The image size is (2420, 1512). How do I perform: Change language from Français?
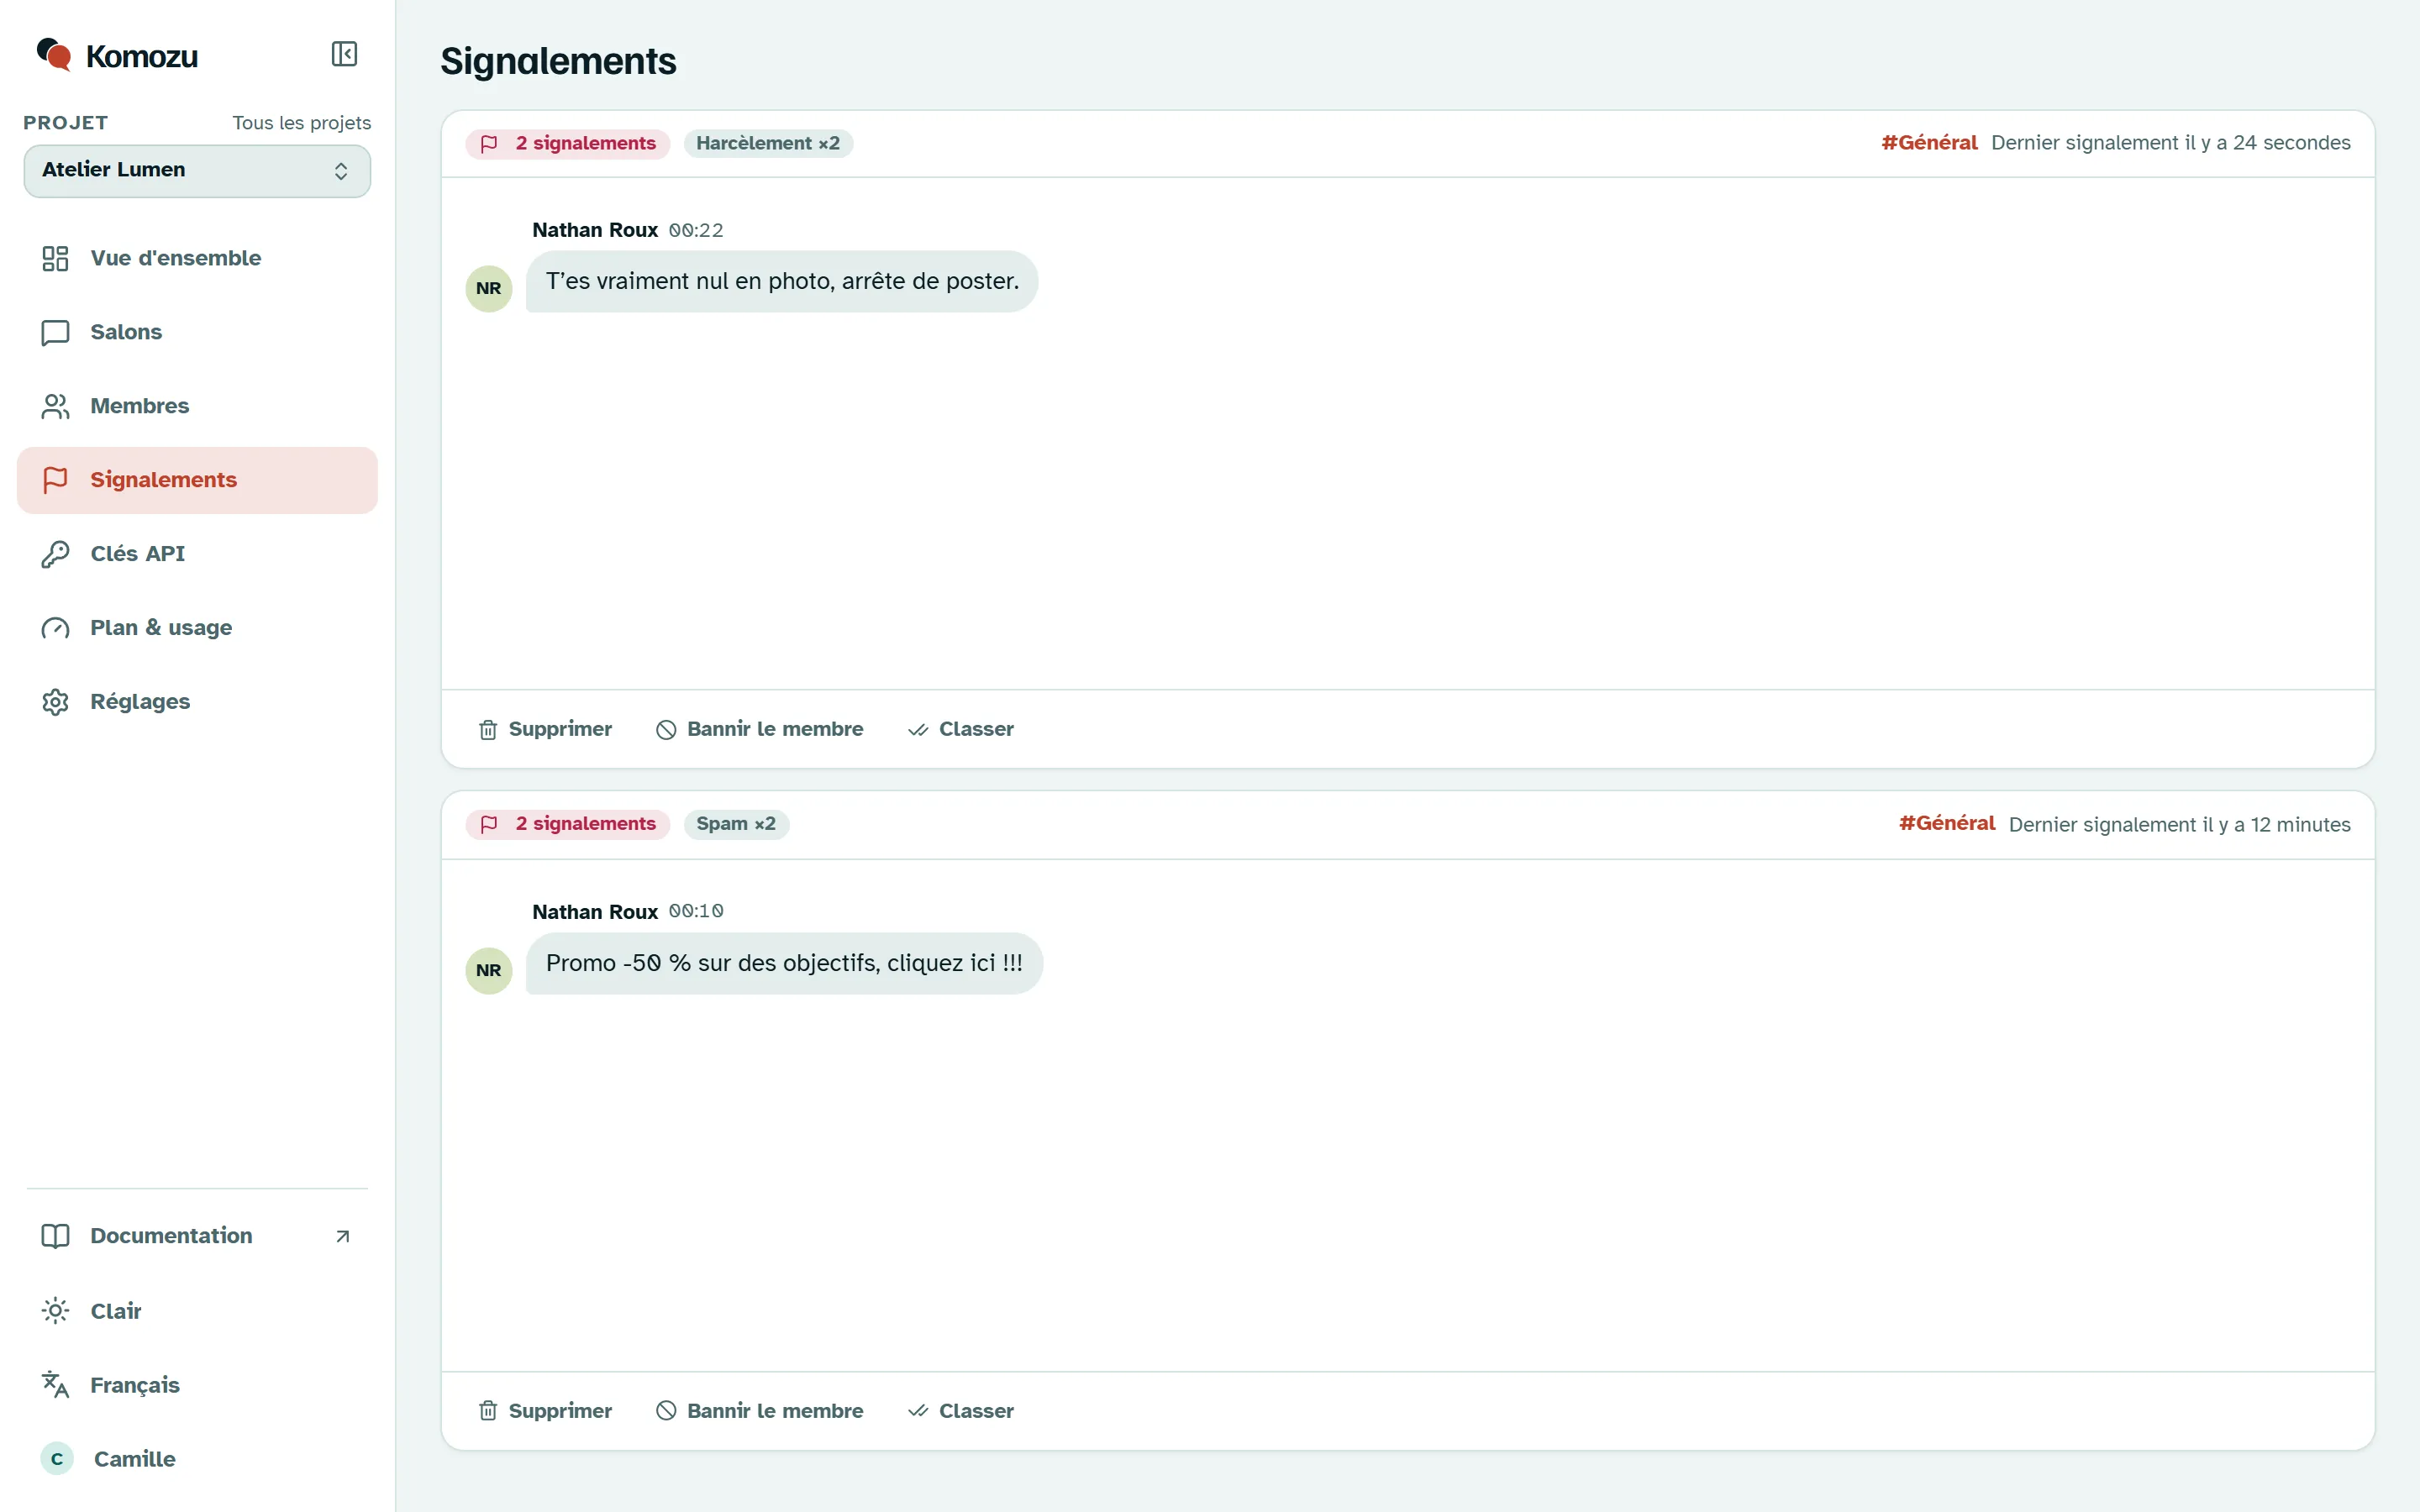point(197,1385)
